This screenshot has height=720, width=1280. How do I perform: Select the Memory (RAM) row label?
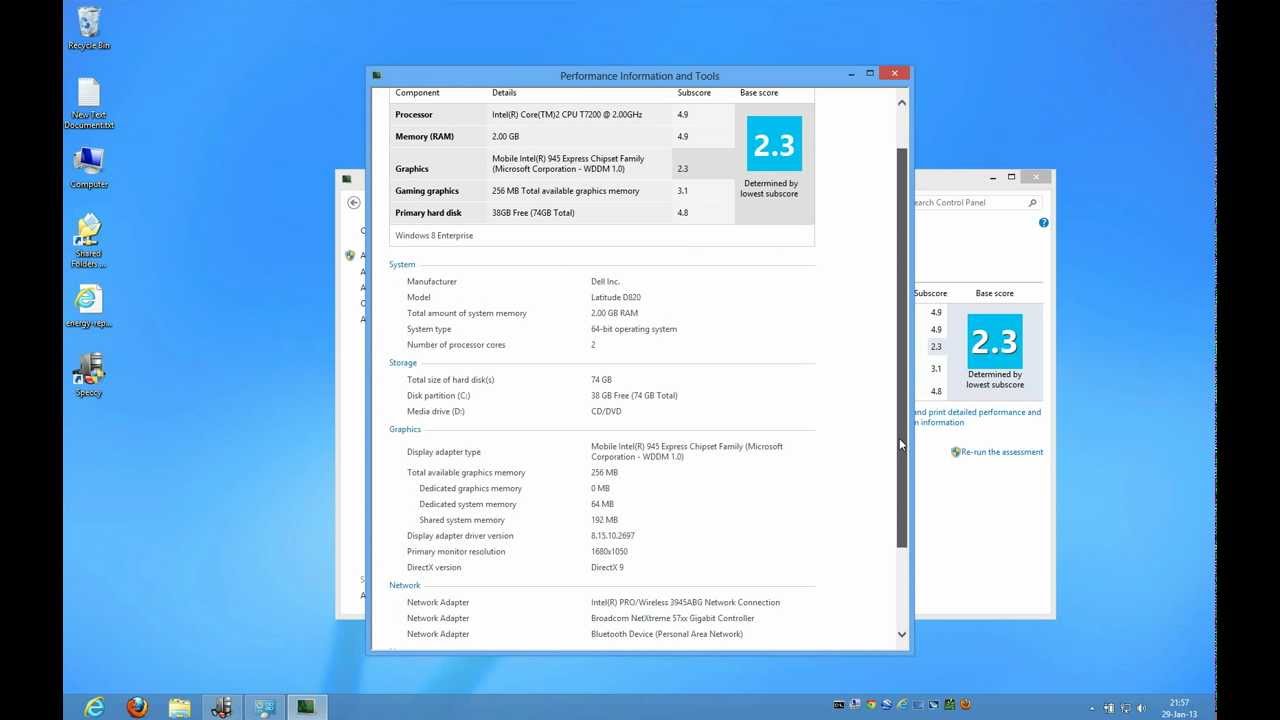(424, 137)
